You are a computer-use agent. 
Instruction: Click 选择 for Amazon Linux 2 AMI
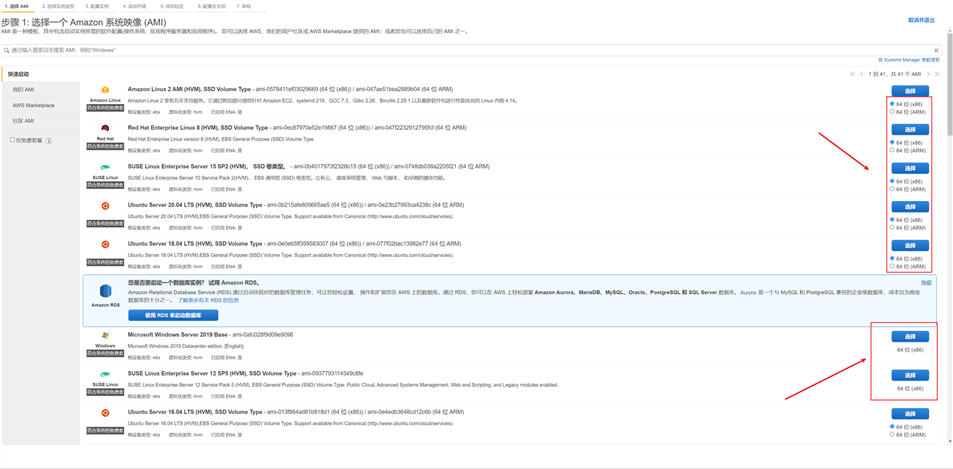tap(910, 91)
